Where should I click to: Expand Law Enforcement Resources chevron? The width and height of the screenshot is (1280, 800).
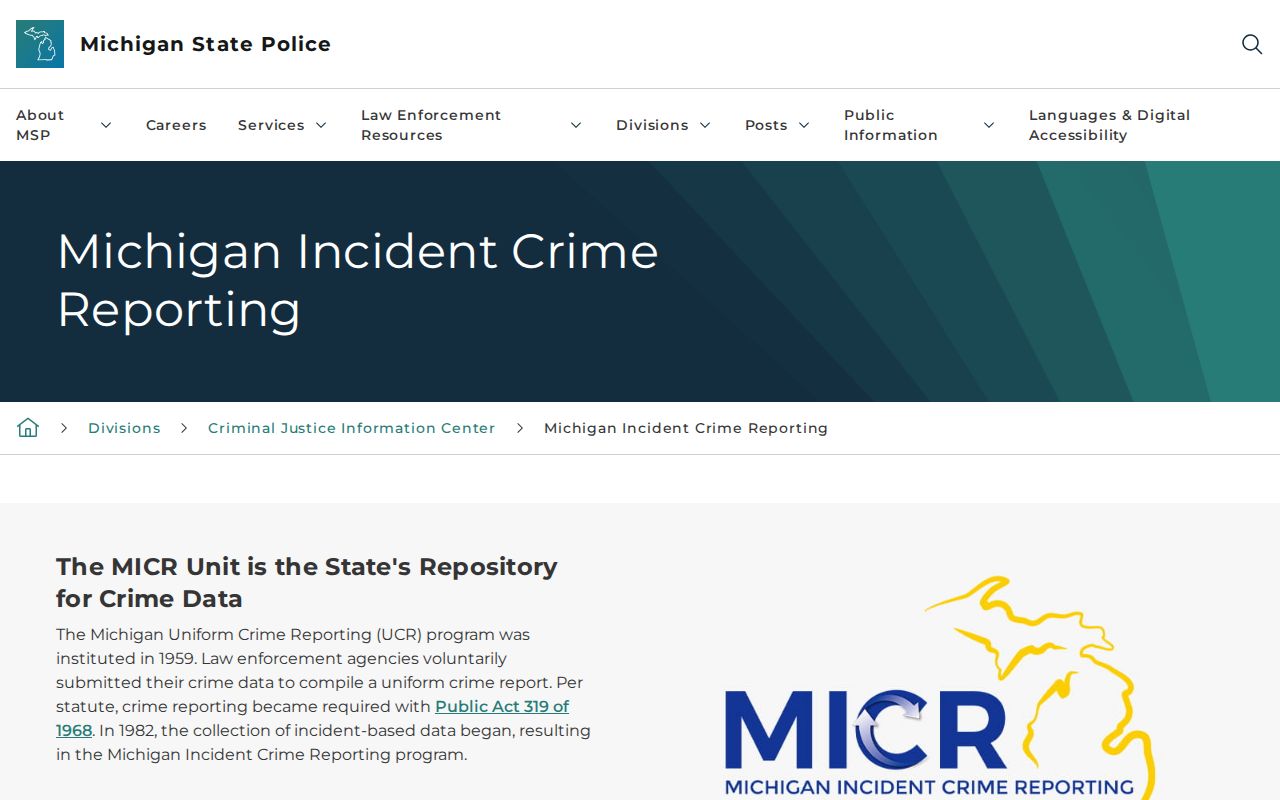coord(576,125)
